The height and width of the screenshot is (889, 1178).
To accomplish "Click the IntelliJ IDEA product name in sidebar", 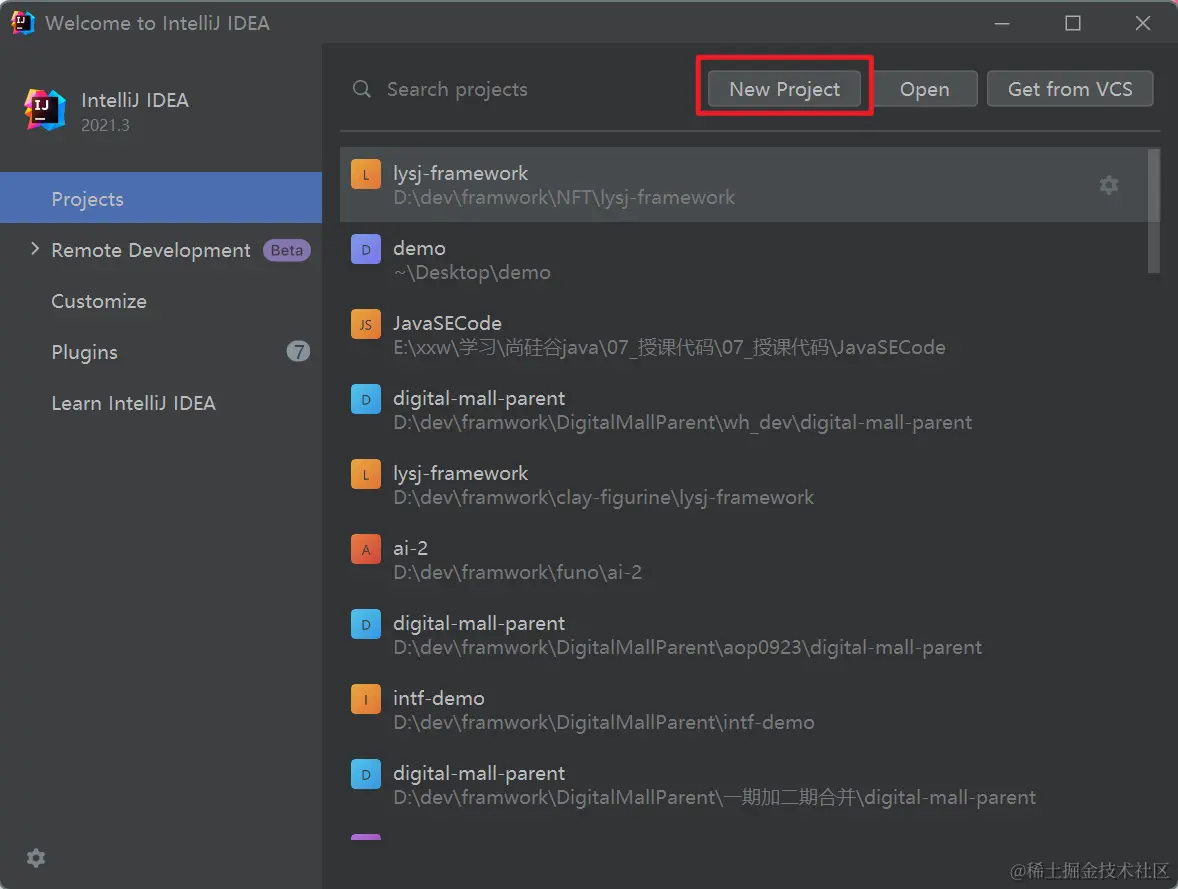I will pyautogui.click(x=134, y=100).
